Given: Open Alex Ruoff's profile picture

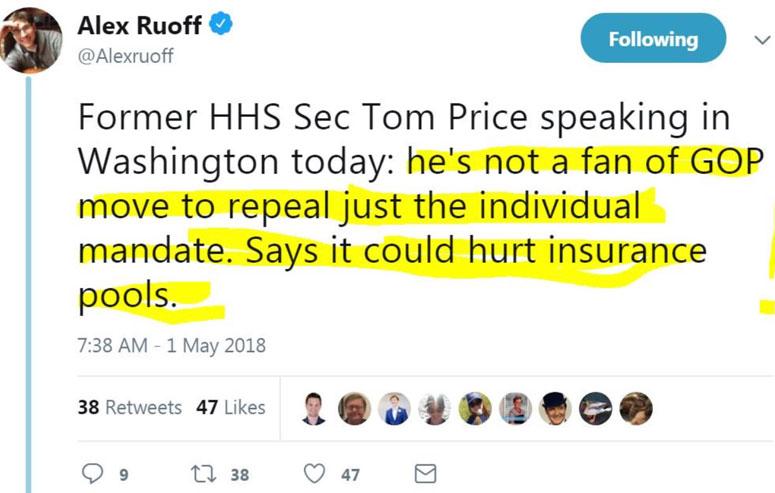Looking at the screenshot, I should 30,41.
